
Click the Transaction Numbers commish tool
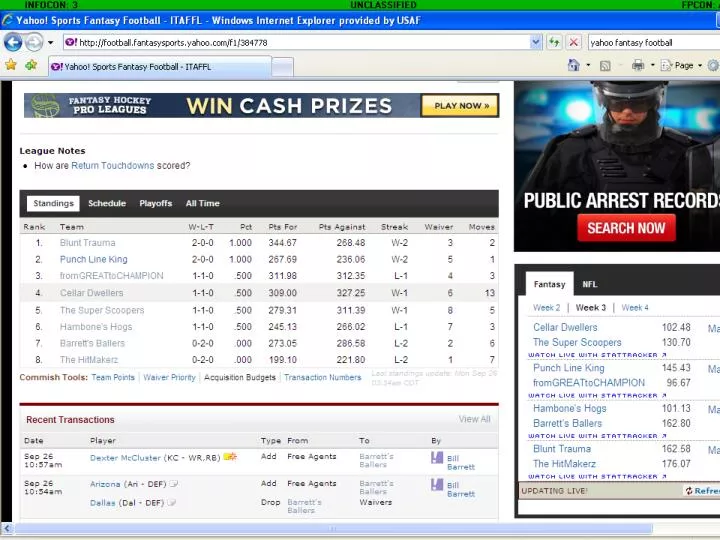tap(323, 377)
